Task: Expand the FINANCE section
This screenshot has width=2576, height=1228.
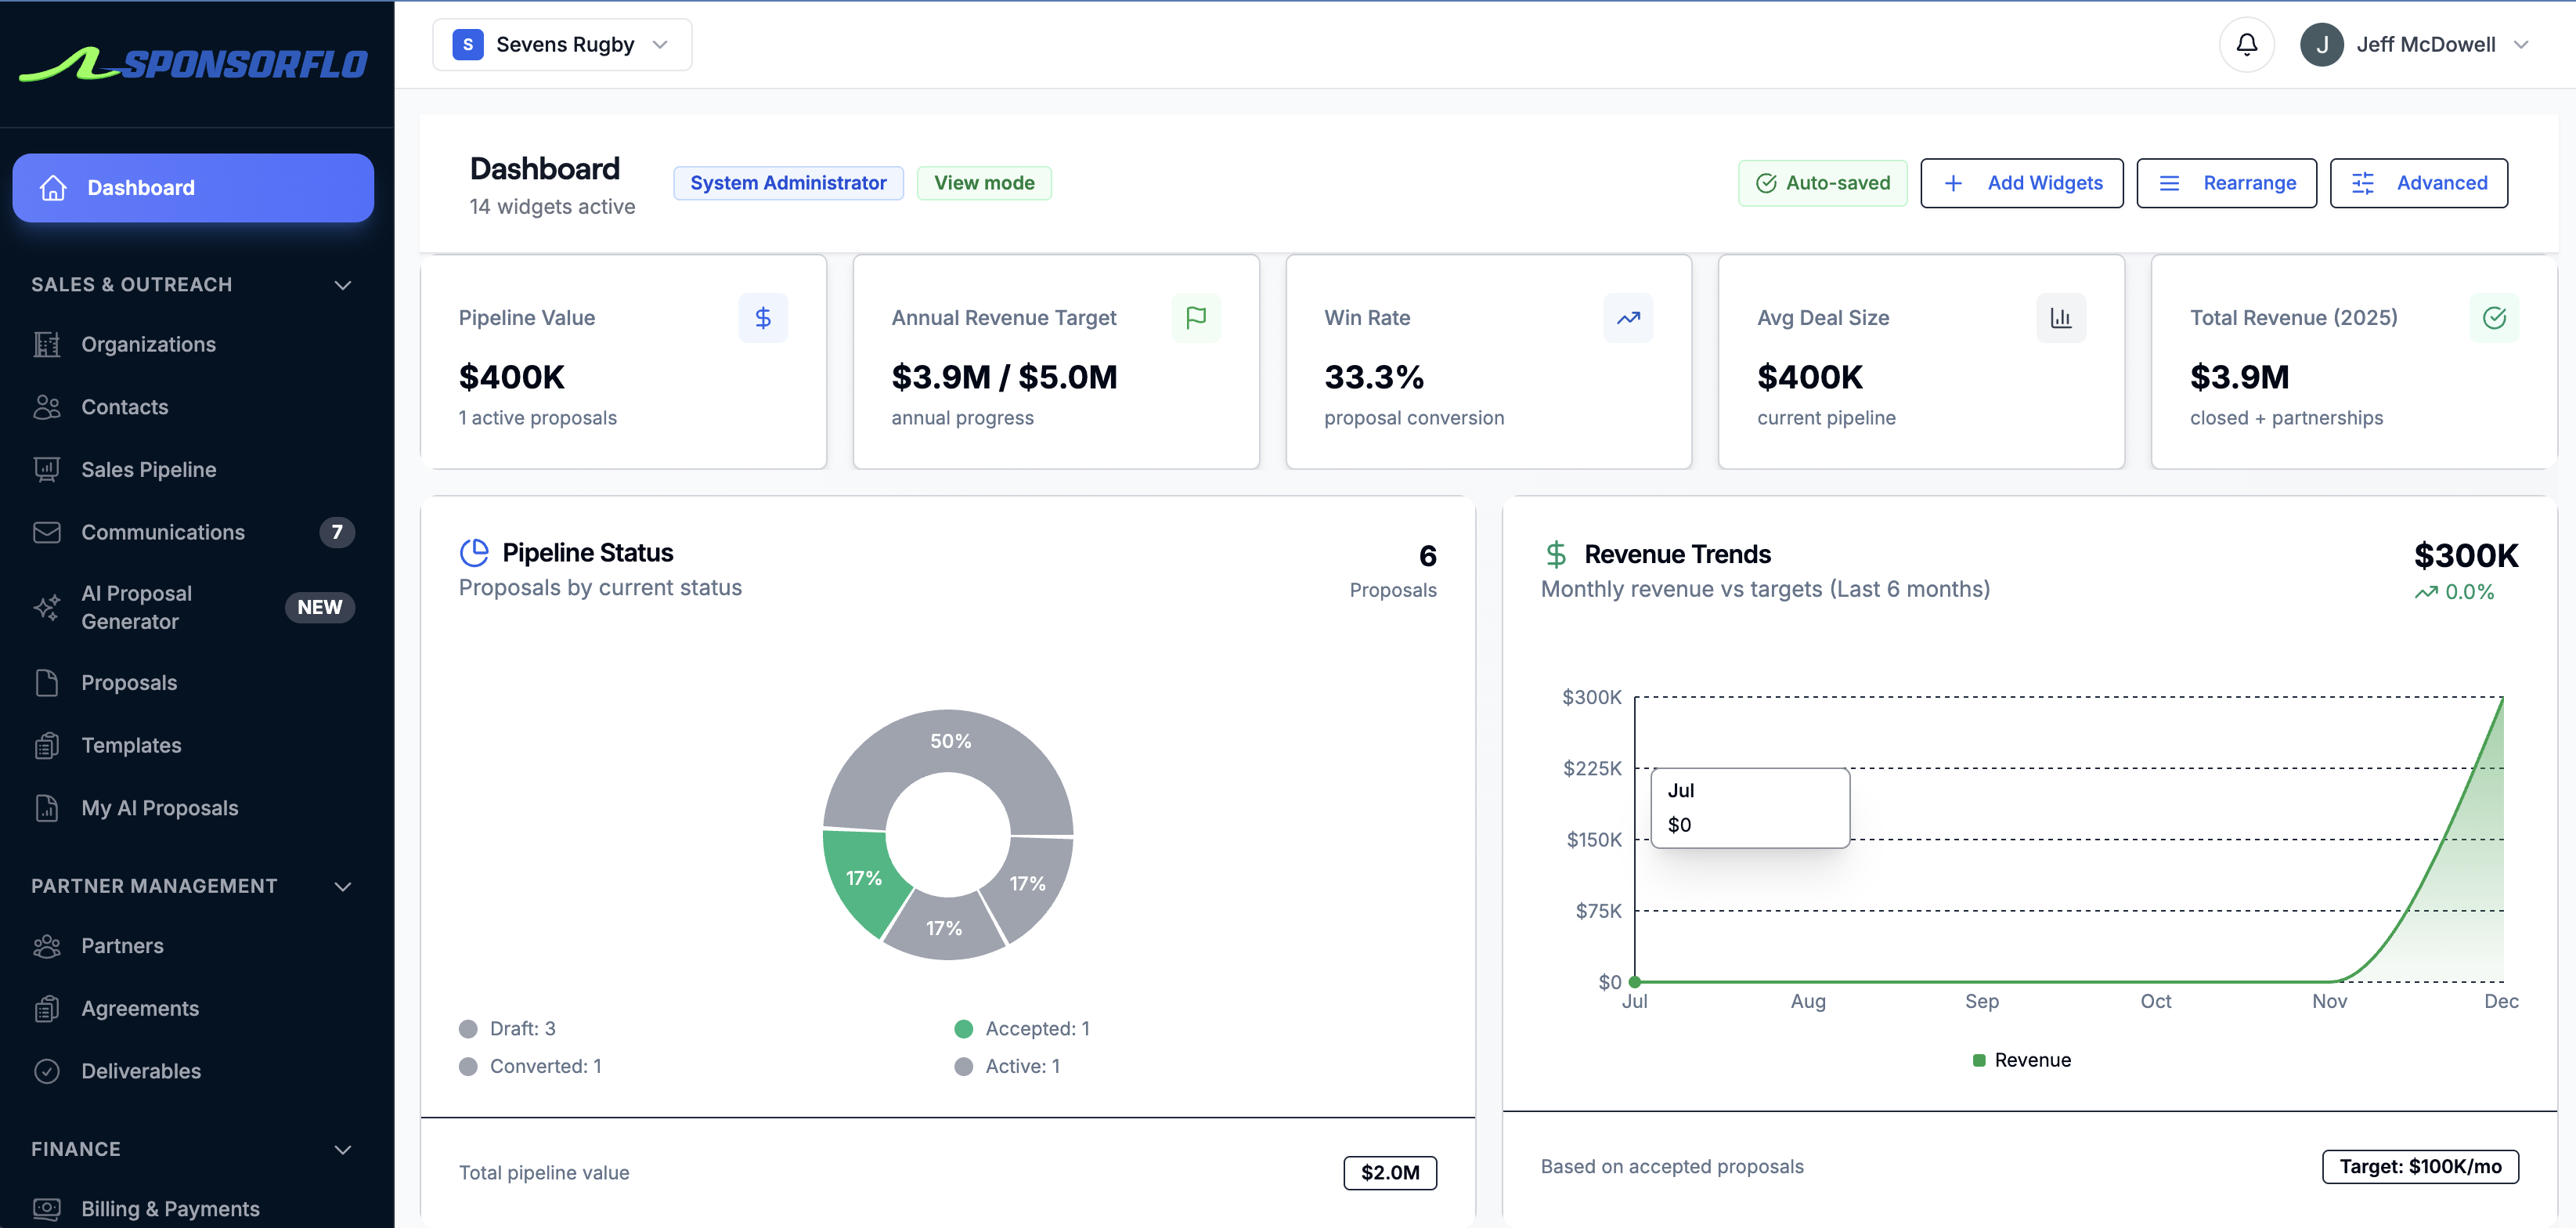Action: click(x=342, y=1149)
